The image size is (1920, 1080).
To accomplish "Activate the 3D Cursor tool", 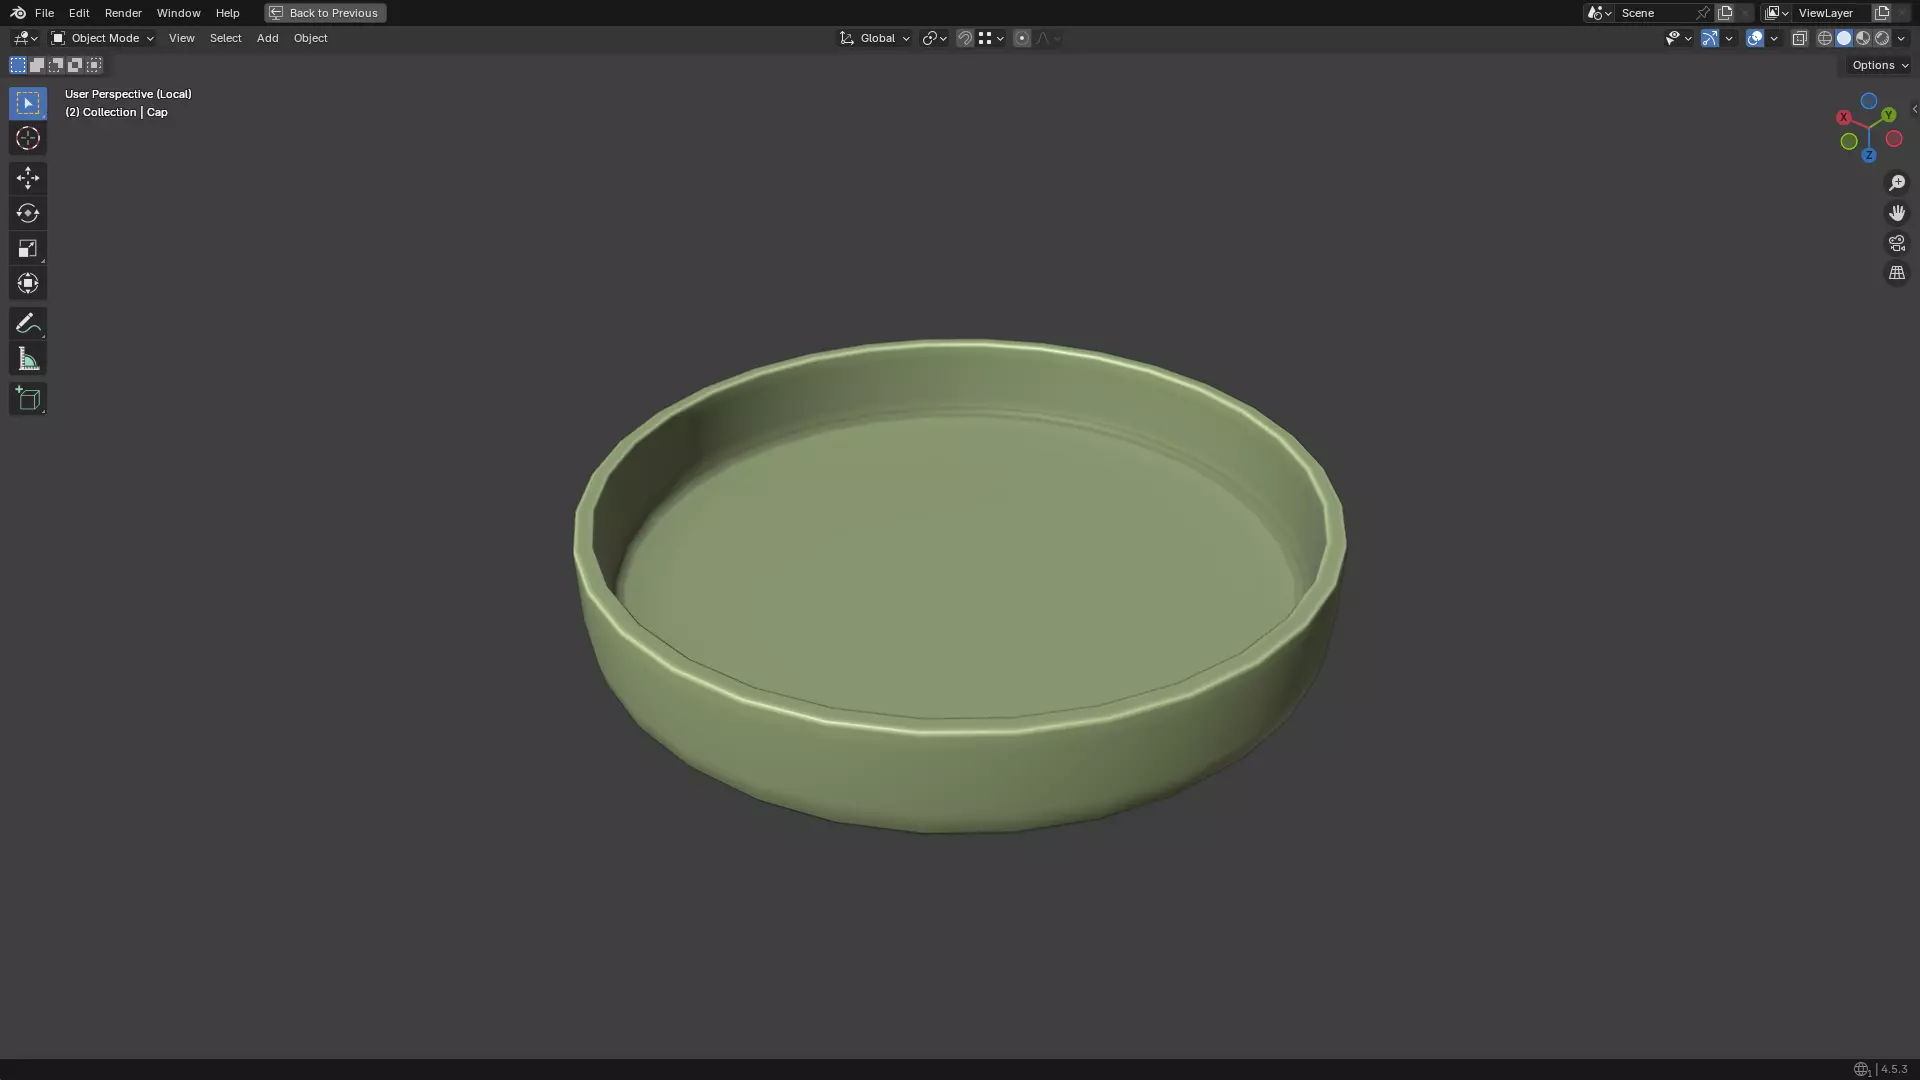I will pos(27,138).
